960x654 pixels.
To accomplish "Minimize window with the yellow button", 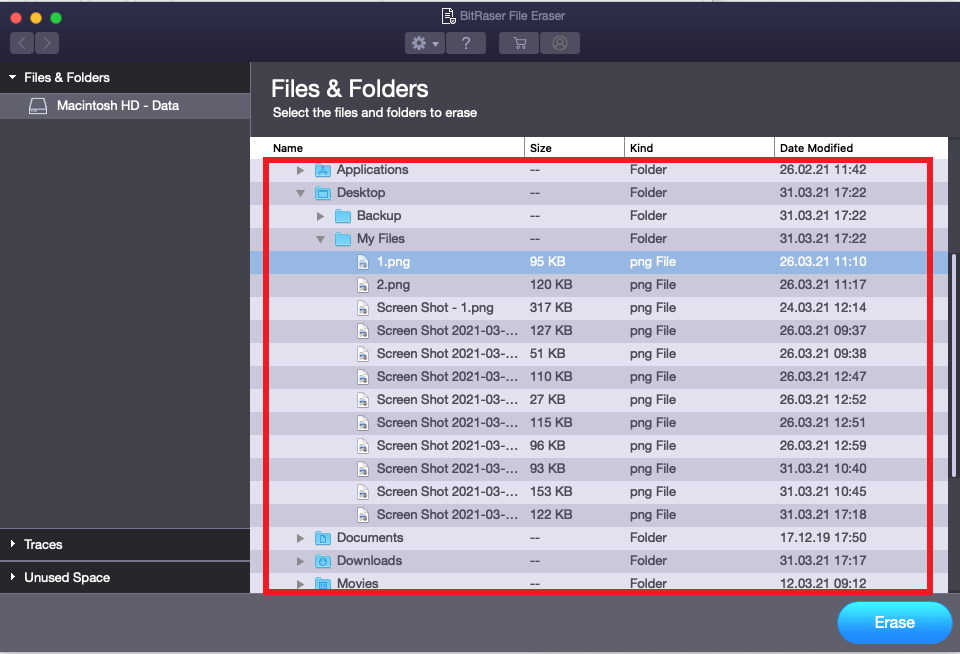I will (36, 18).
